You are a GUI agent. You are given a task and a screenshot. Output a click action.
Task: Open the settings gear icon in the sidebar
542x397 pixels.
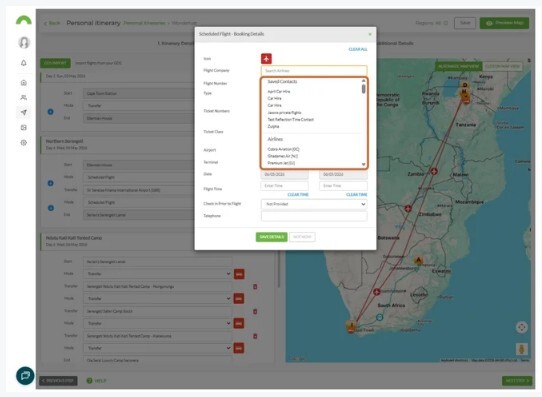coord(24,142)
